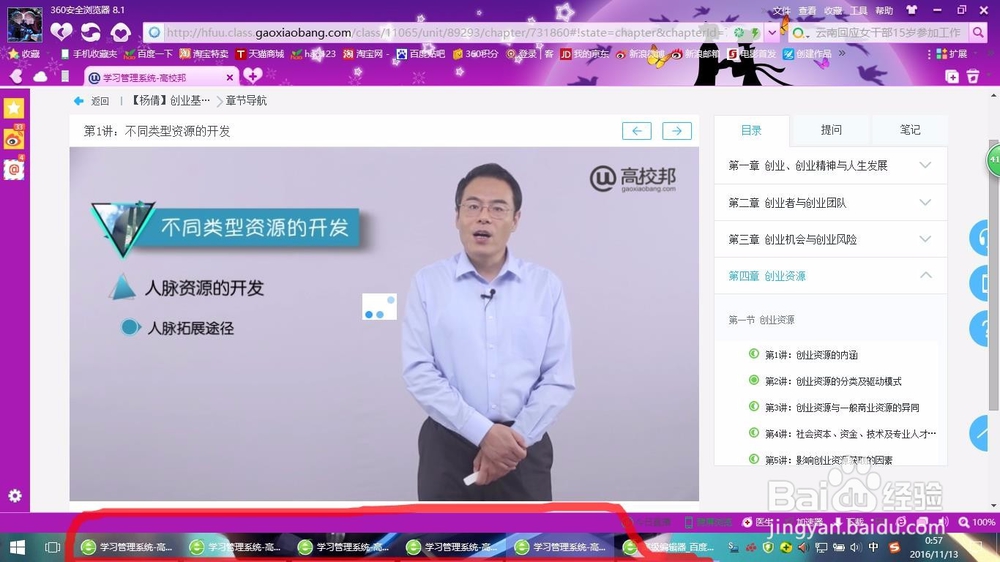Open the skin changer shirt icon
1000x562 pixels.
(911, 10)
